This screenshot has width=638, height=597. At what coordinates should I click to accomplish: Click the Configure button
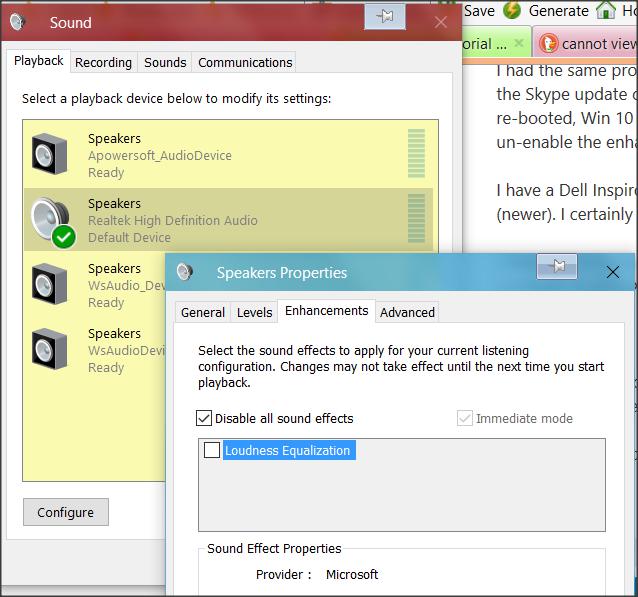[x=66, y=512]
